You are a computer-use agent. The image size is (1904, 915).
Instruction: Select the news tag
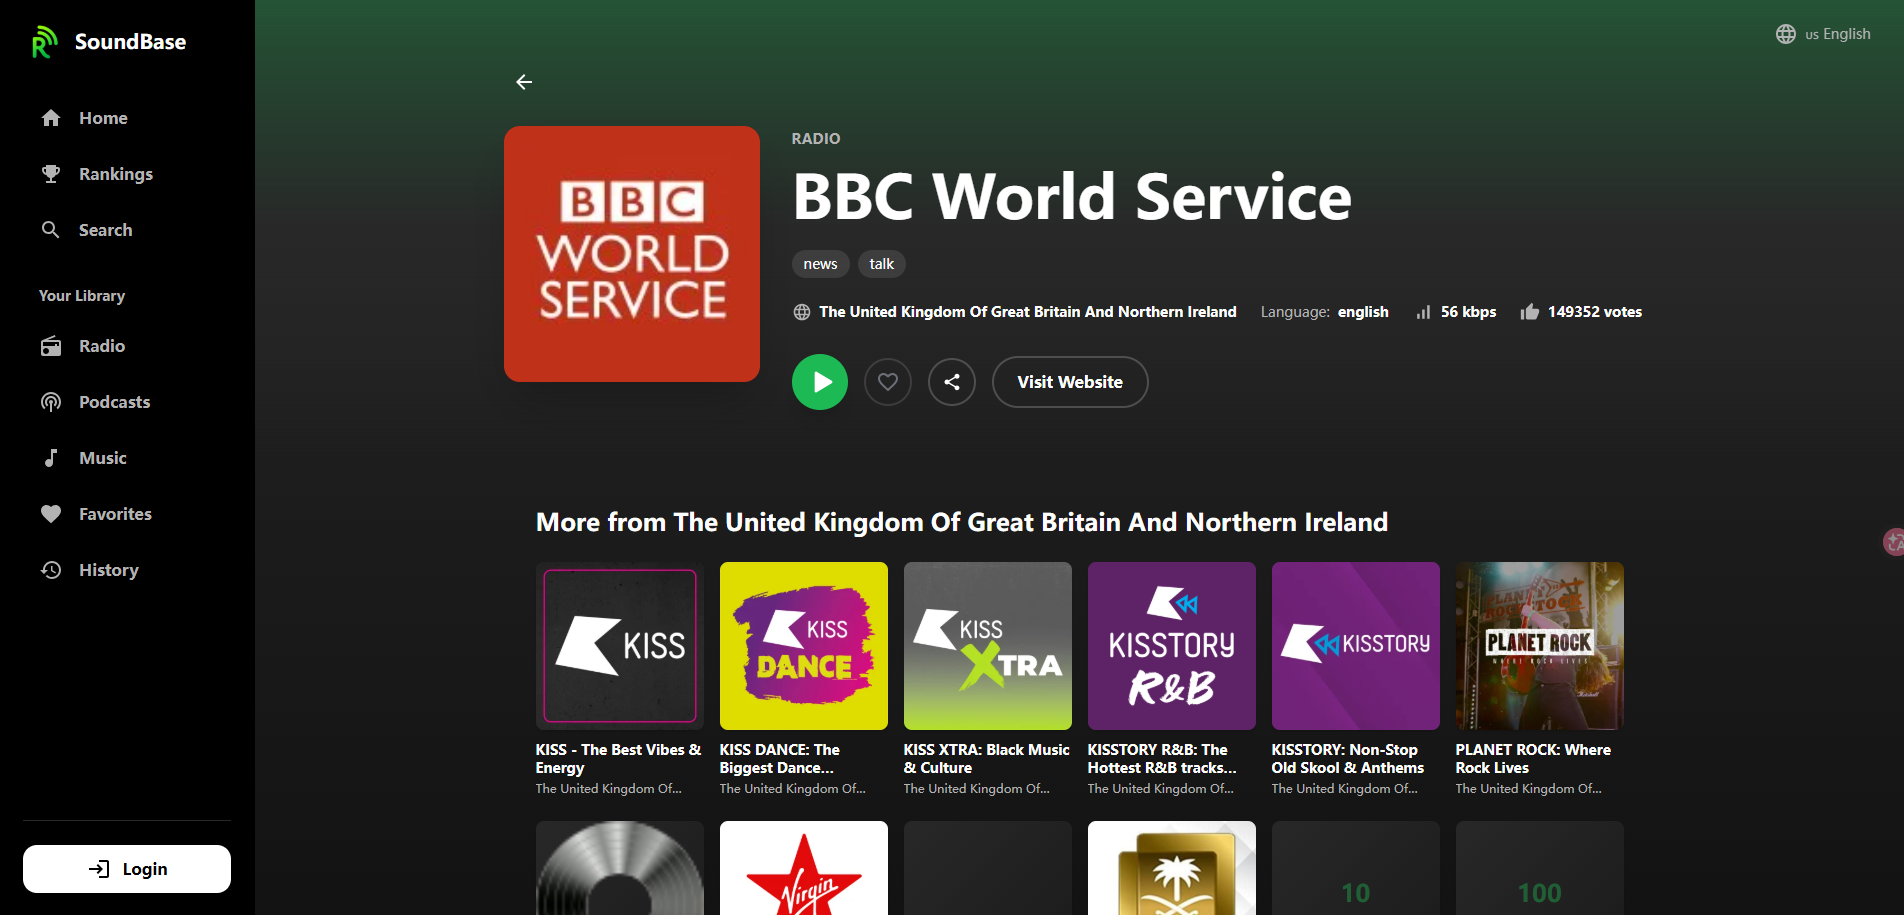coord(820,264)
